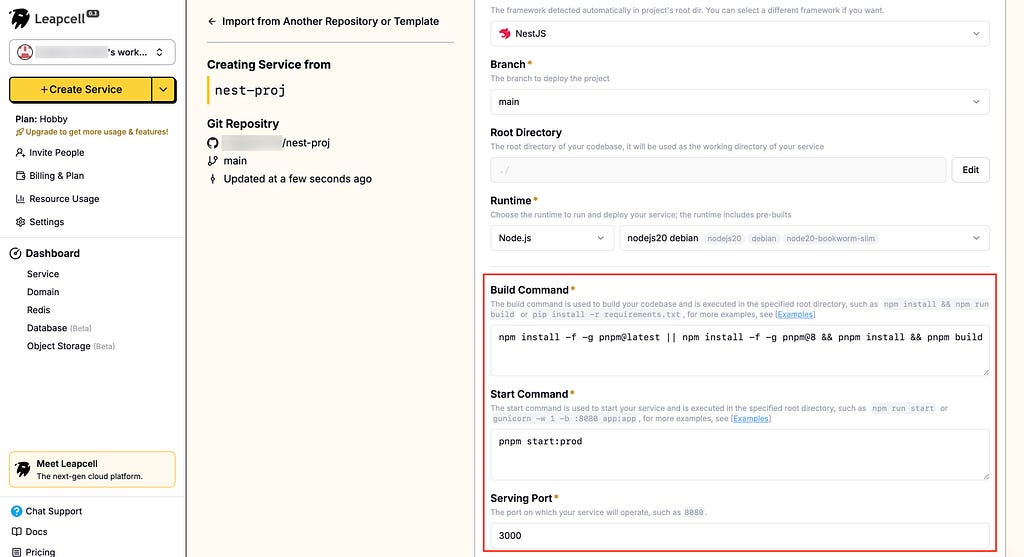Screen dimensions: 1024x557
Task: Open Chat Support help icon
Action: [x=16, y=511]
